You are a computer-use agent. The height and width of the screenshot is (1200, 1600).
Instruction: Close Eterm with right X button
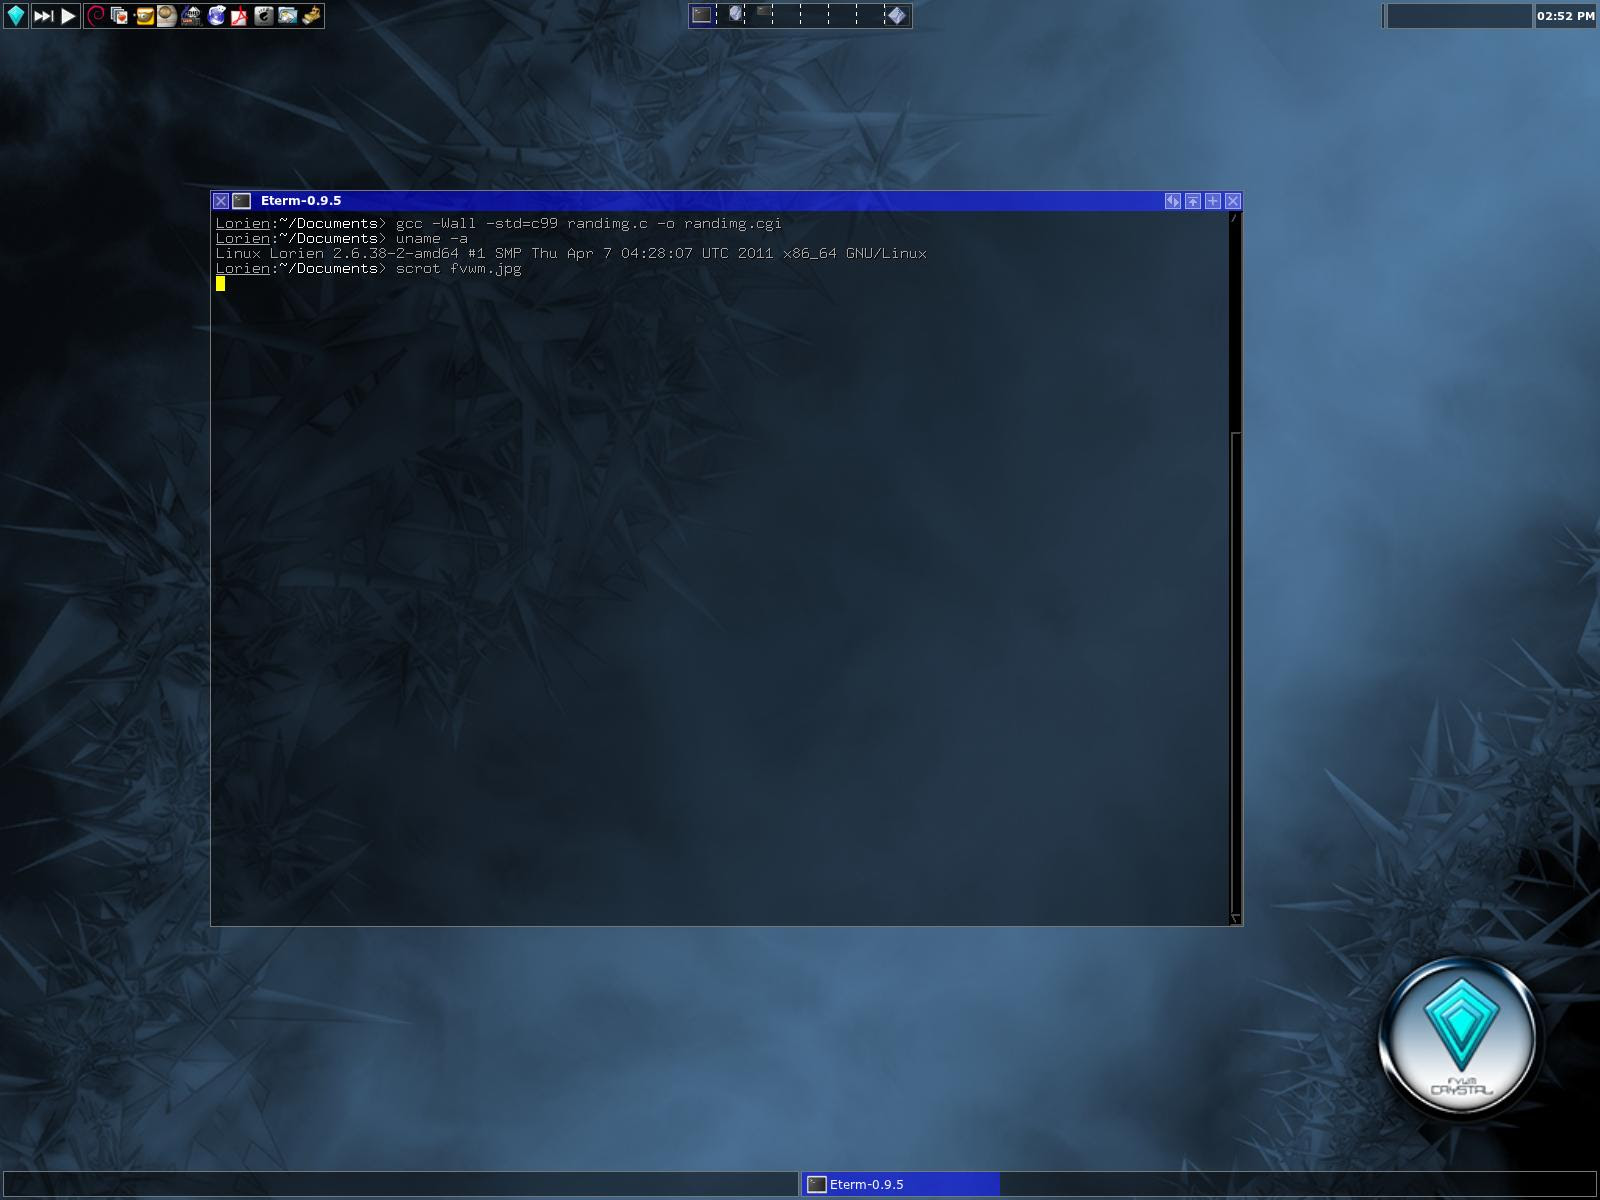coord(1233,201)
